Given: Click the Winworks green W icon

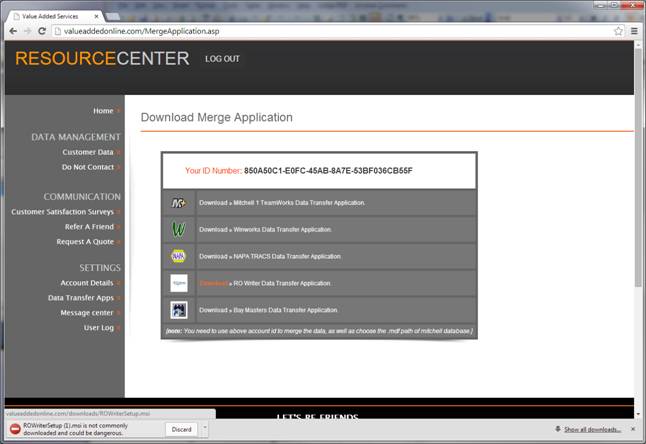Looking at the screenshot, I should pos(178,229).
